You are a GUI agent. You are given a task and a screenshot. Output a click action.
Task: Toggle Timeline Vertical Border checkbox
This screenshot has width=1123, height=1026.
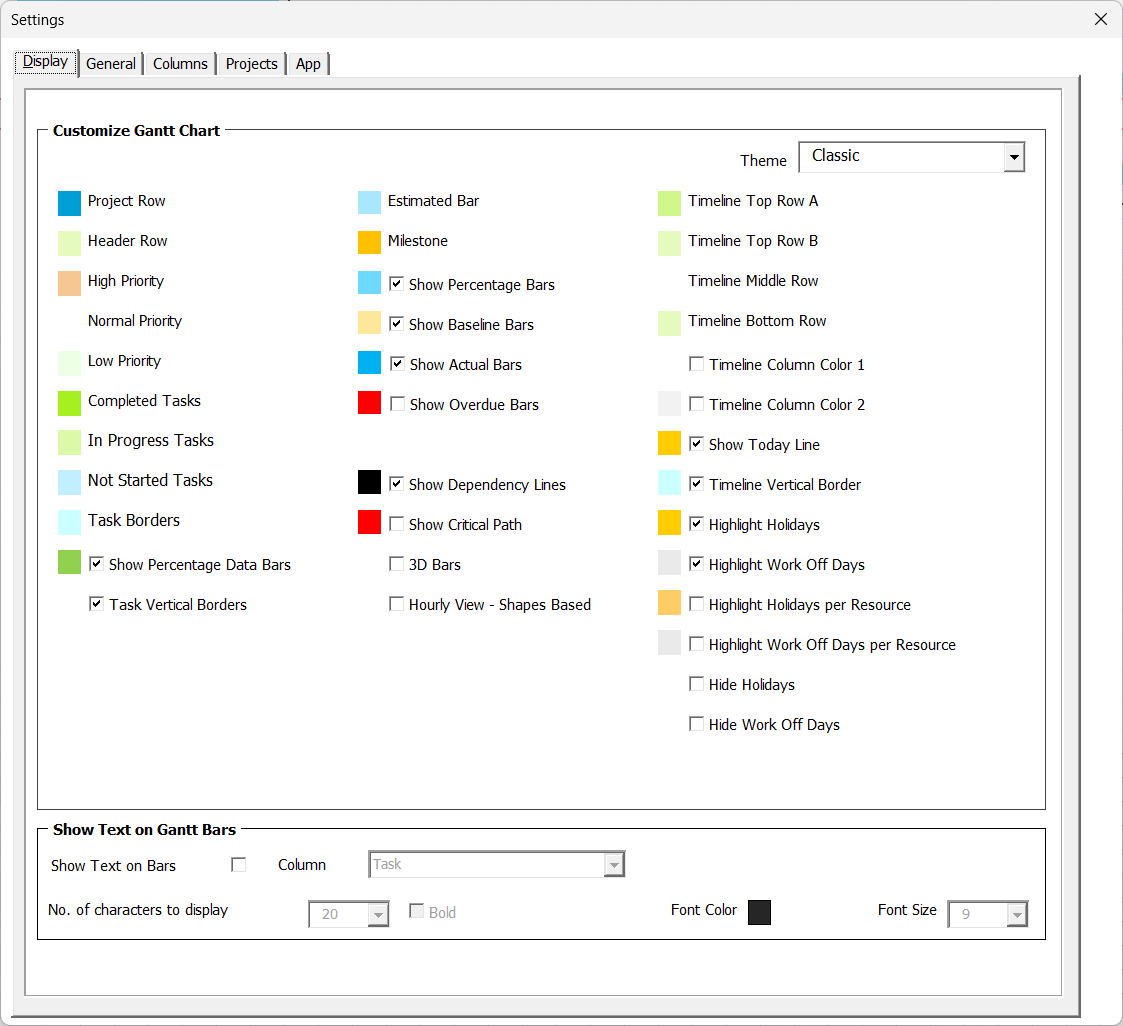(x=696, y=483)
